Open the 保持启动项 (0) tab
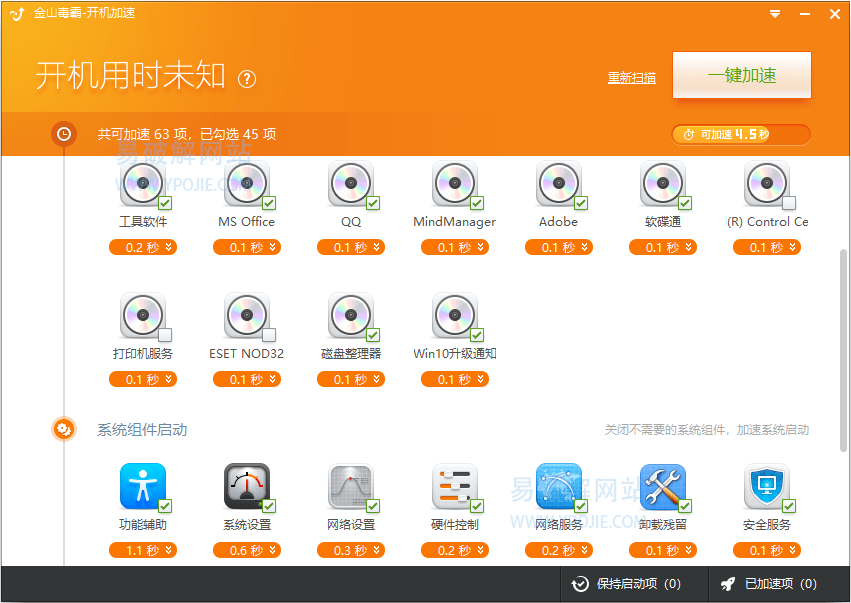Viewport: 851px width, 603px height. [x=633, y=584]
